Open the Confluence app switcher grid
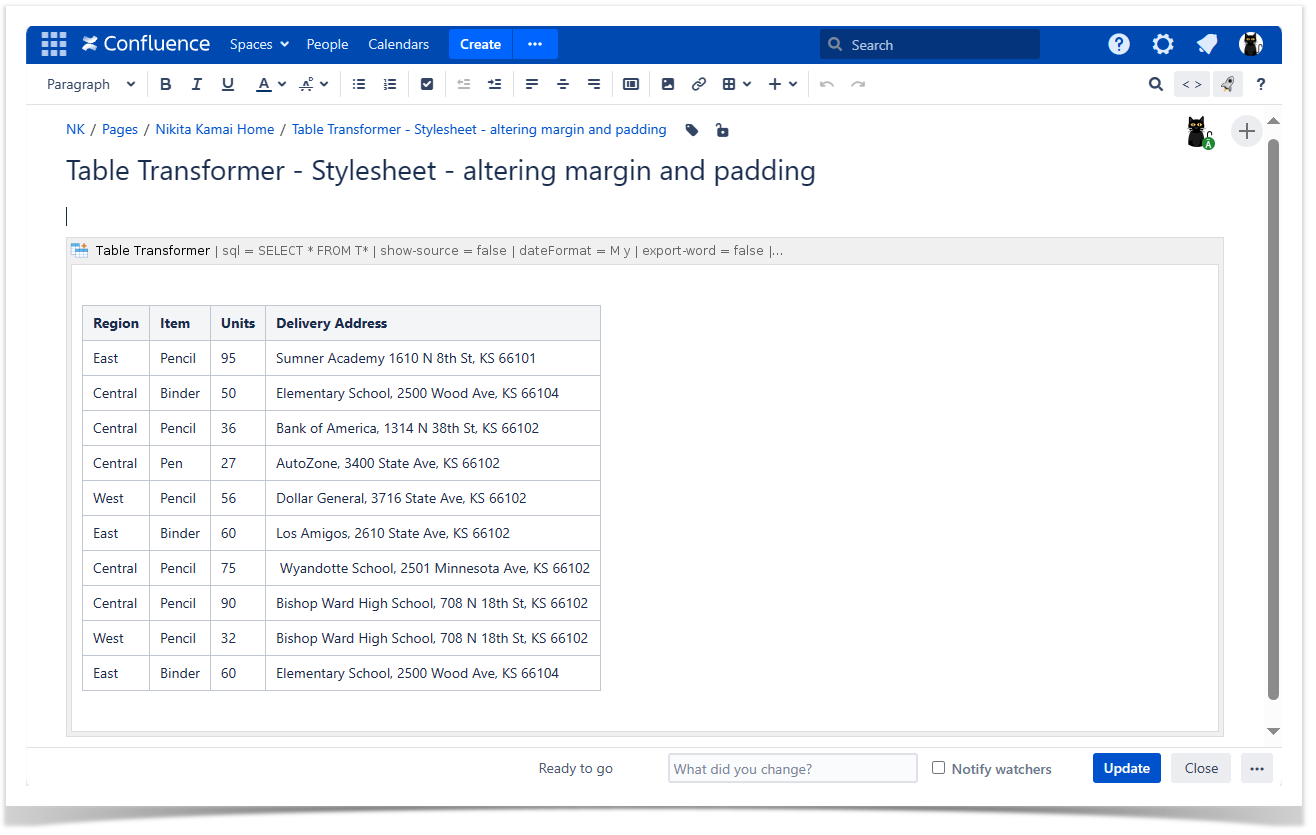Image resolution: width=1316 pixels, height=835 pixels. coord(53,44)
